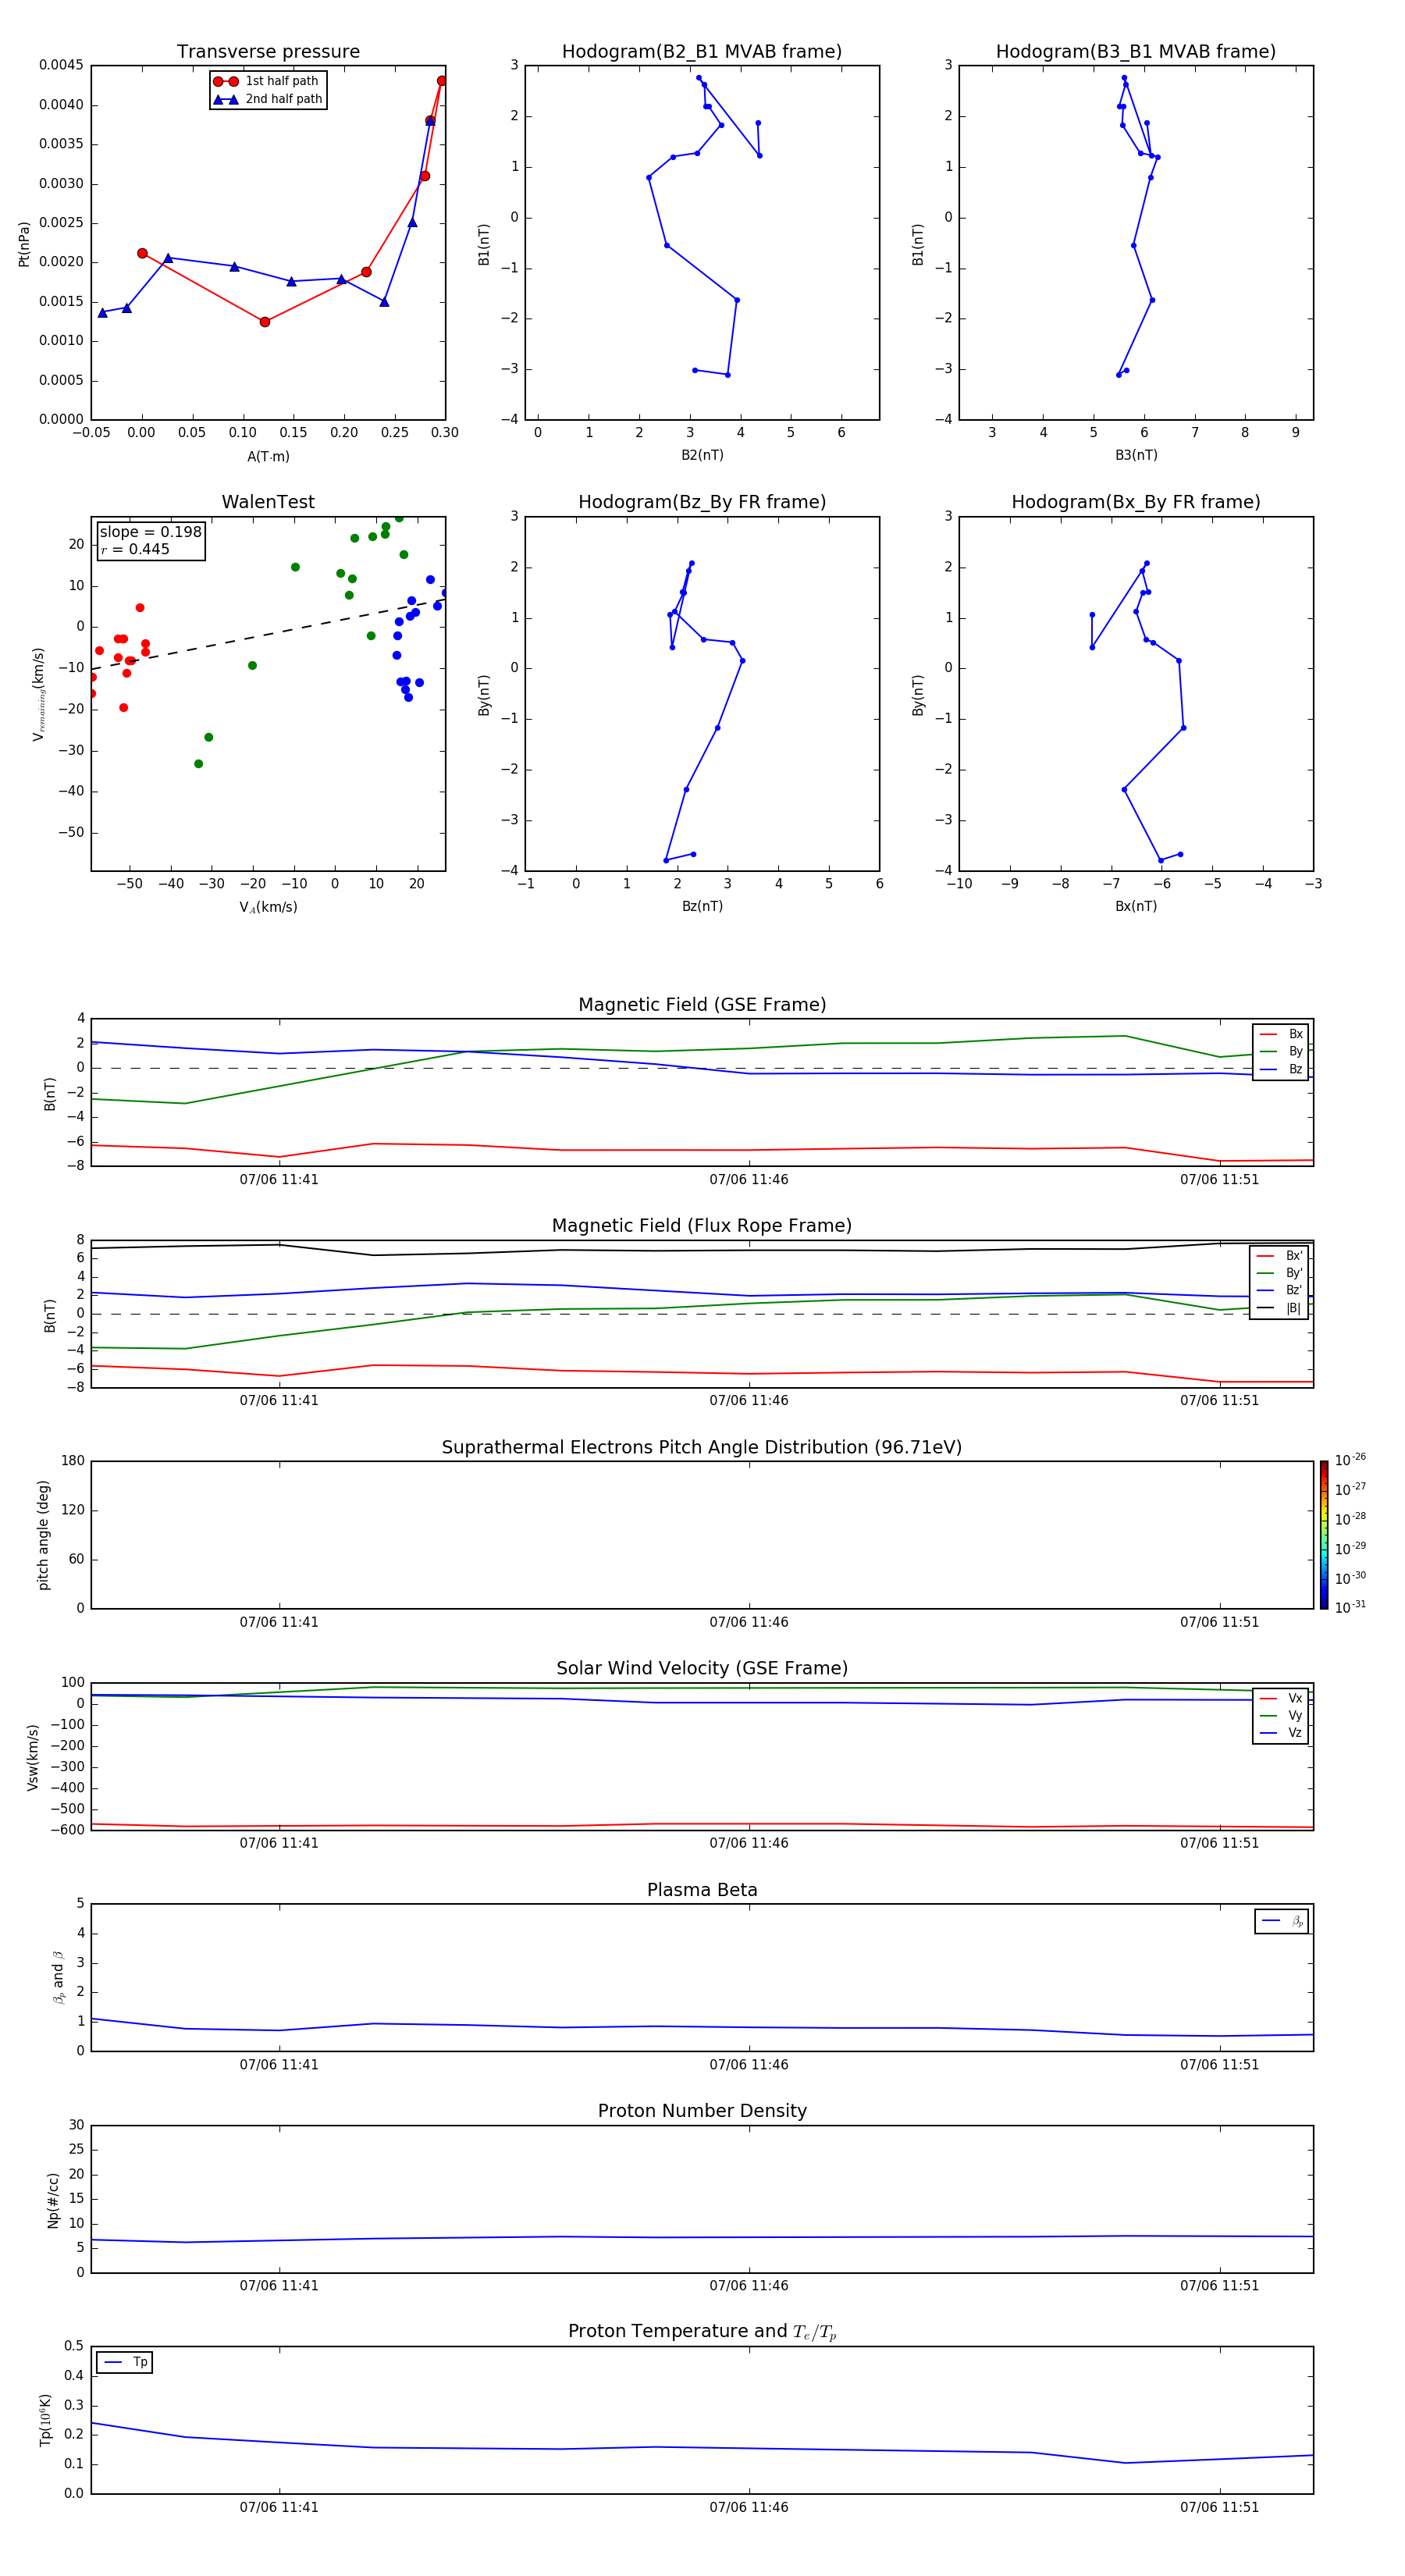Click the "B3(nT)" x-axis label
Screen dimensions: 1405x2576
coord(1136,455)
